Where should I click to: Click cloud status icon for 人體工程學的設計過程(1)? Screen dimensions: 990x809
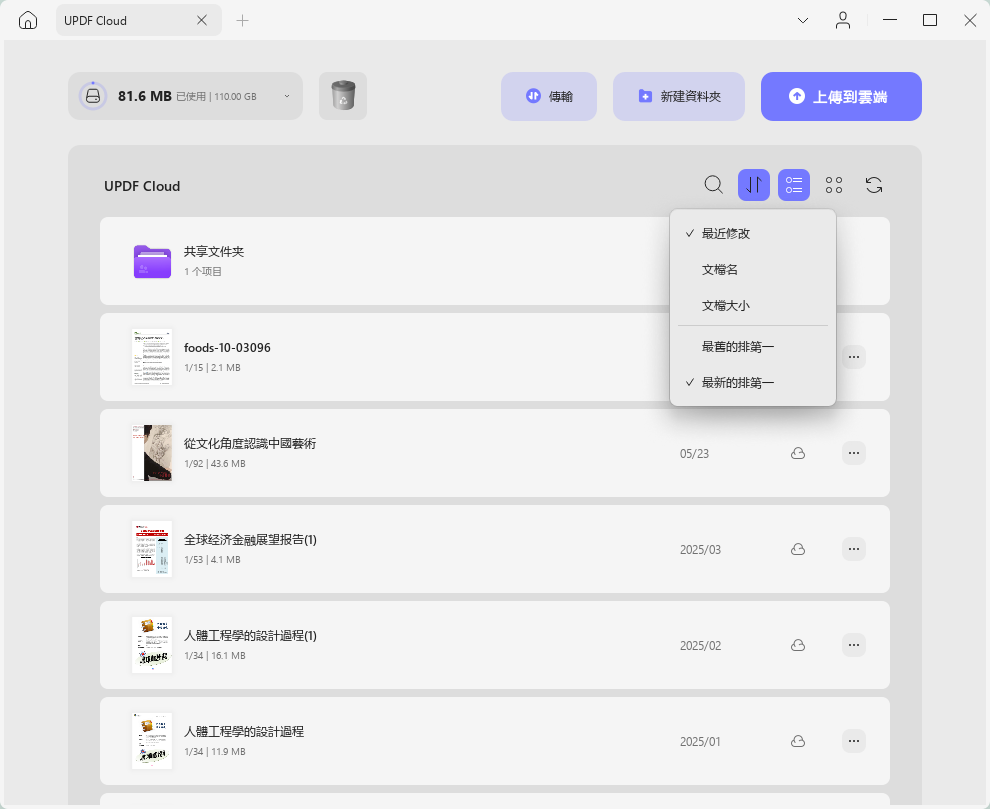pos(798,645)
